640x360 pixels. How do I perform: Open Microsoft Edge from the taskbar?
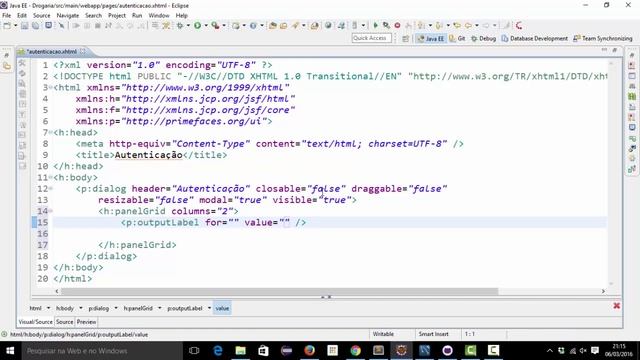point(218,351)
